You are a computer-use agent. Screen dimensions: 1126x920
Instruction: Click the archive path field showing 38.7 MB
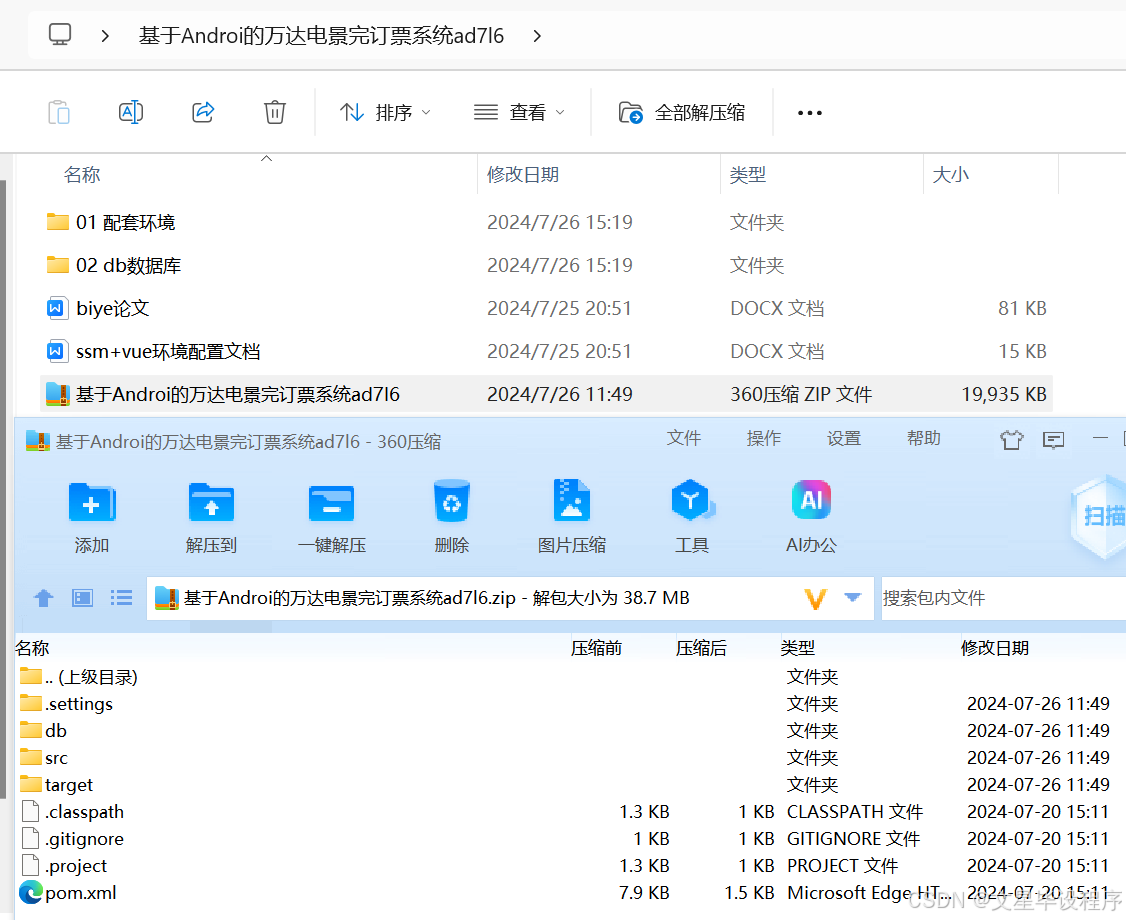point(510,598)
